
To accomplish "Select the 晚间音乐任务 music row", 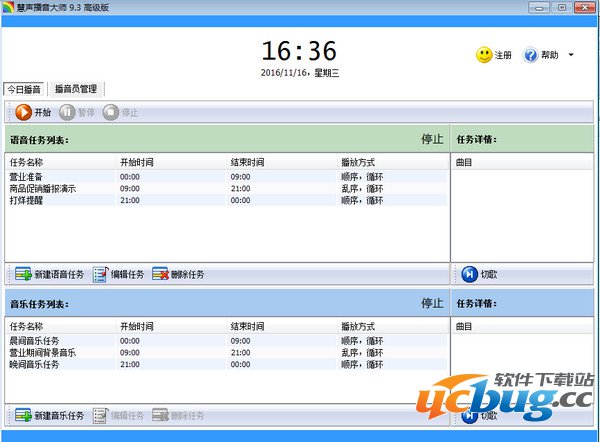I will 34,365.
